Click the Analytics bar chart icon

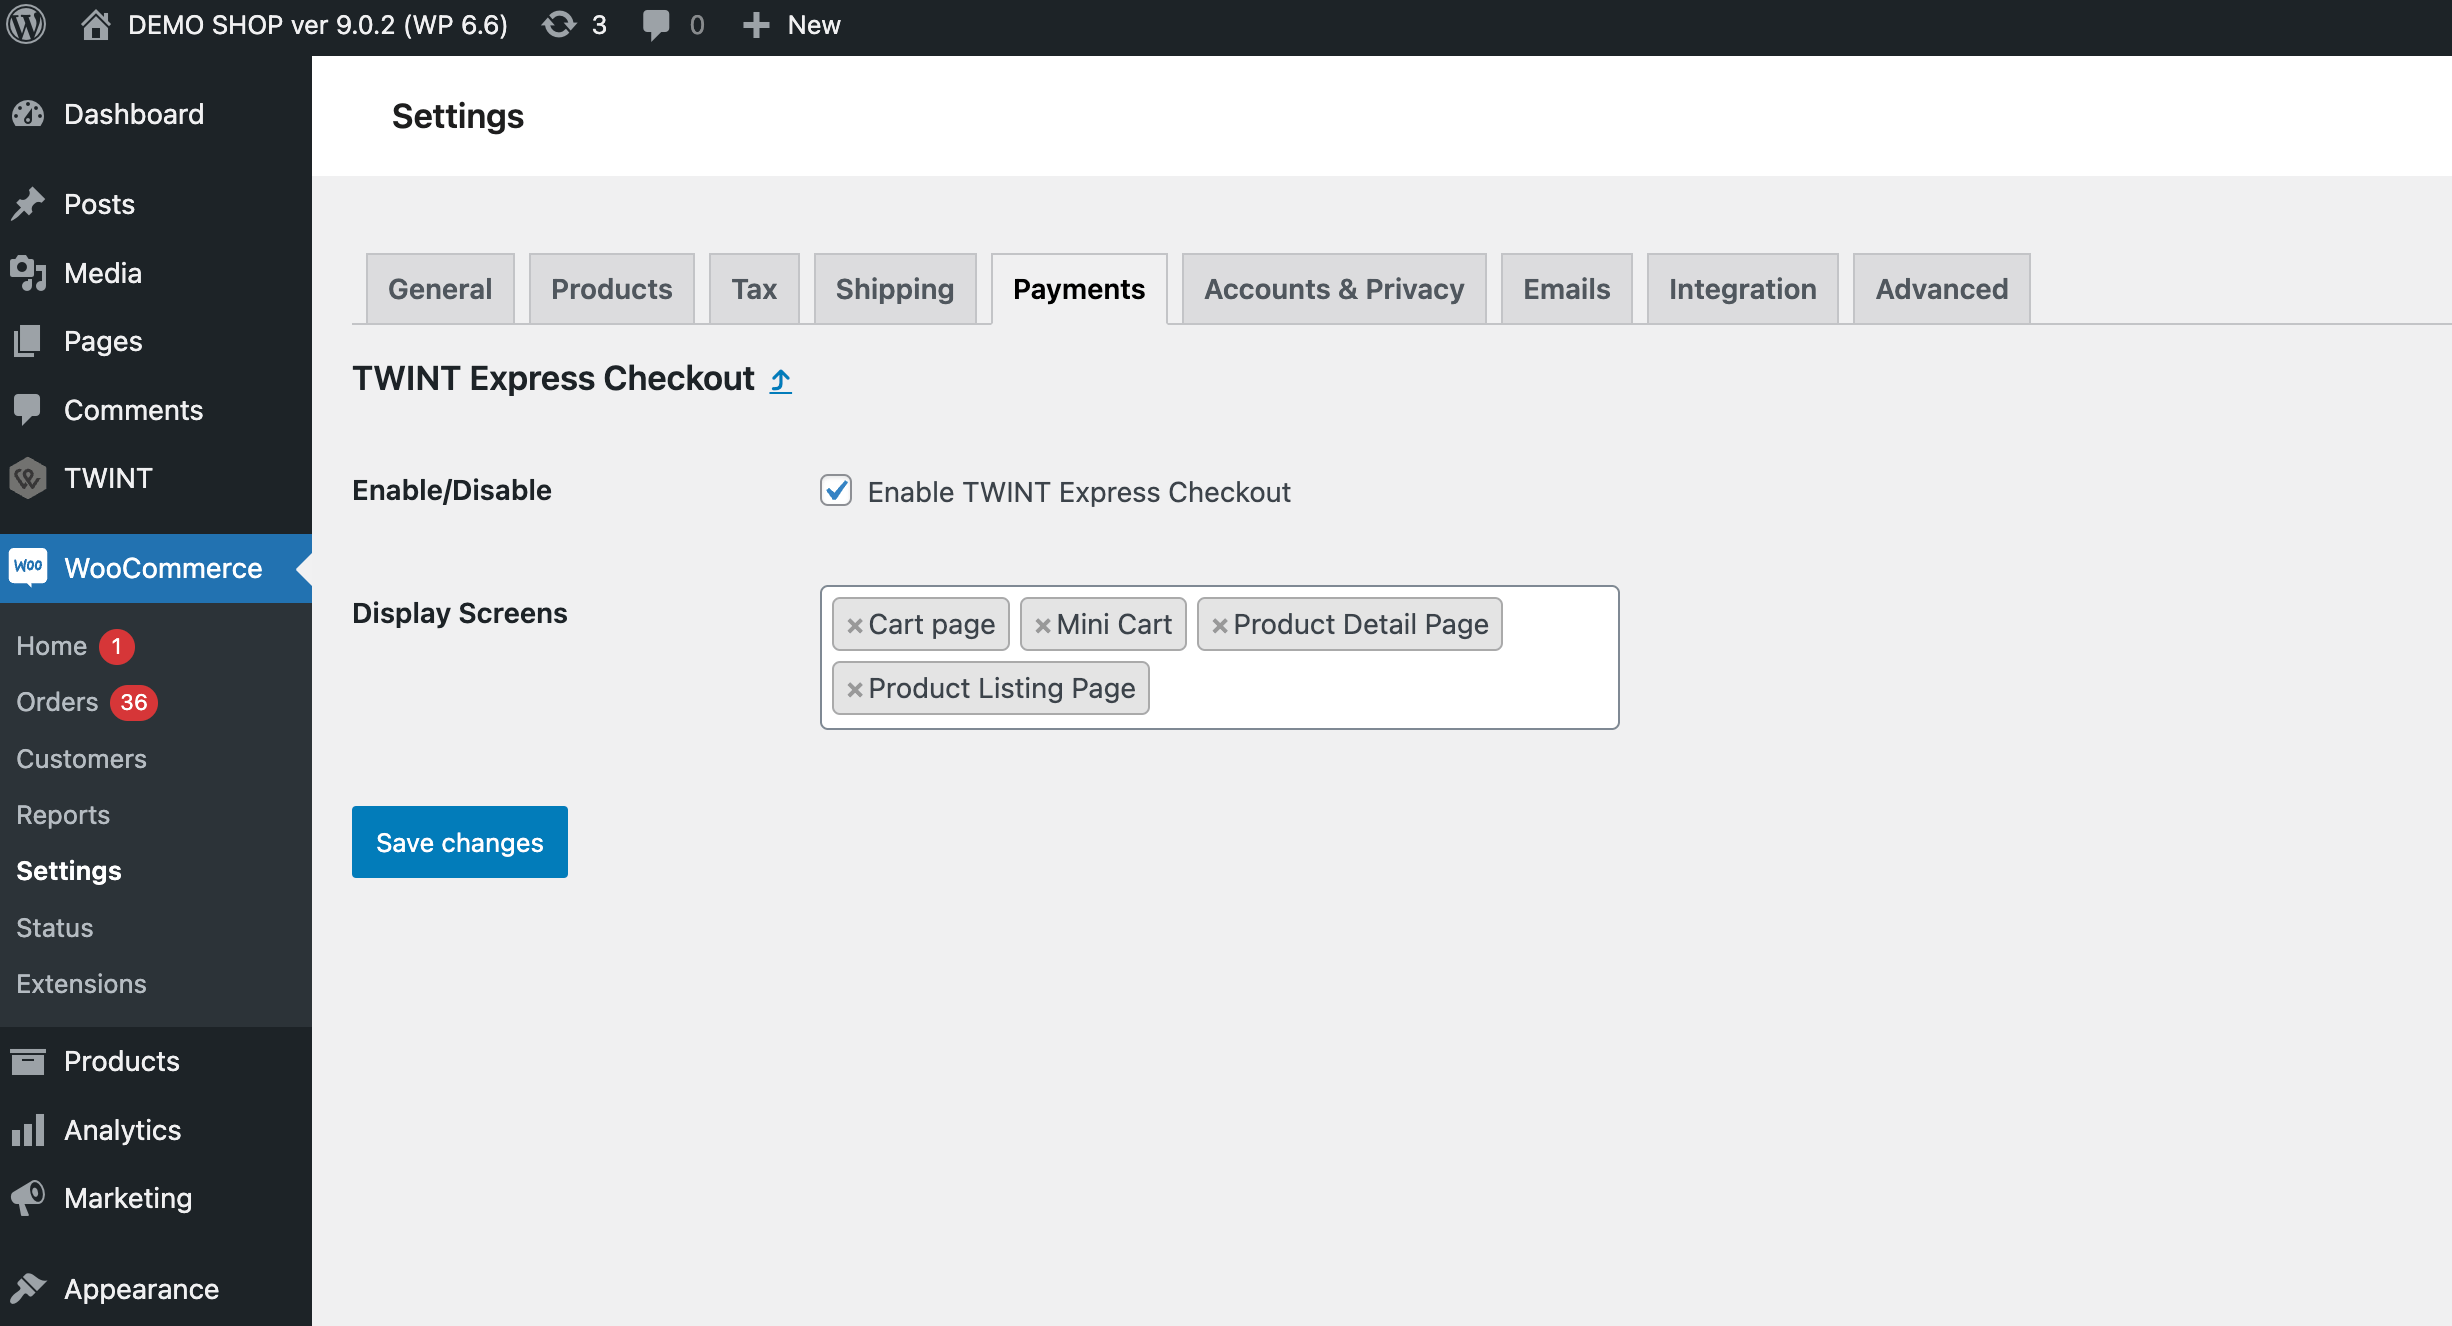(x=28, y=1130)
